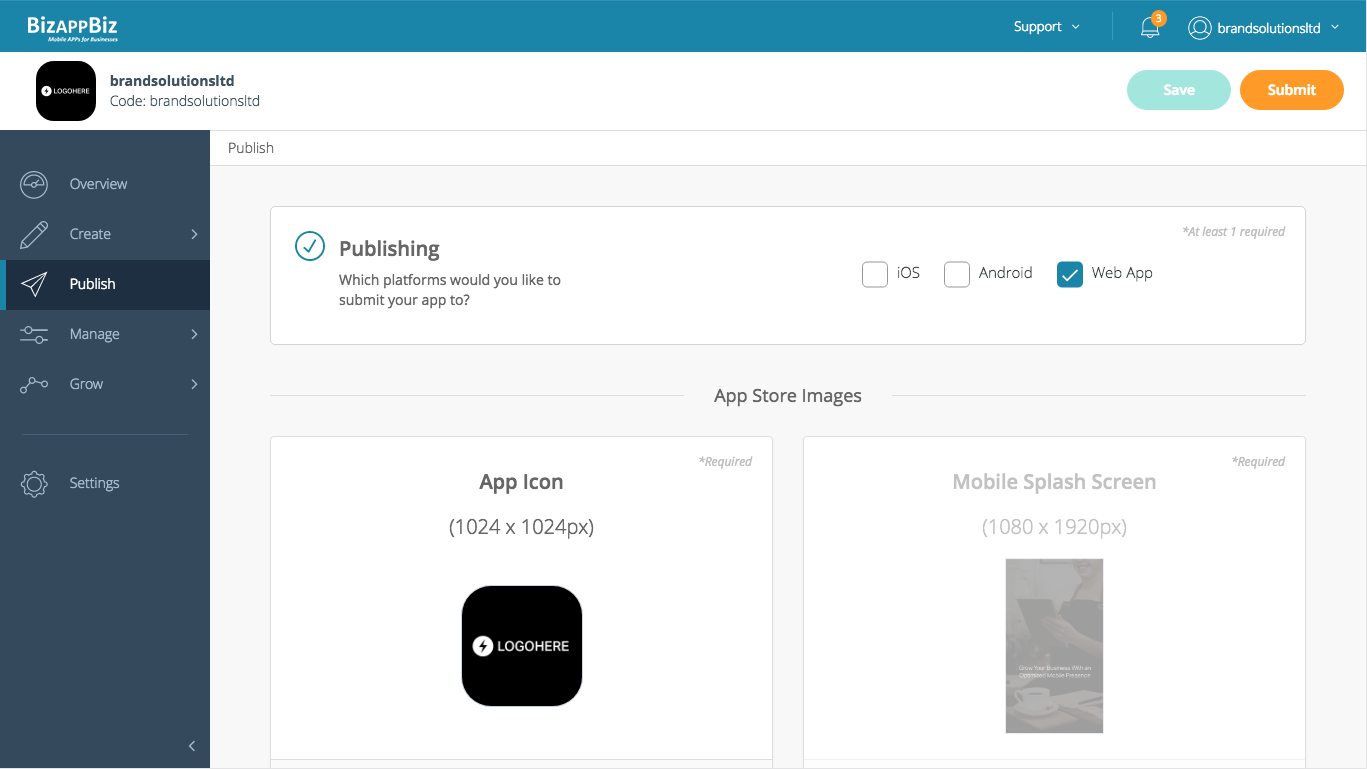Expand the Create submenu chevron

pos(194,234)
